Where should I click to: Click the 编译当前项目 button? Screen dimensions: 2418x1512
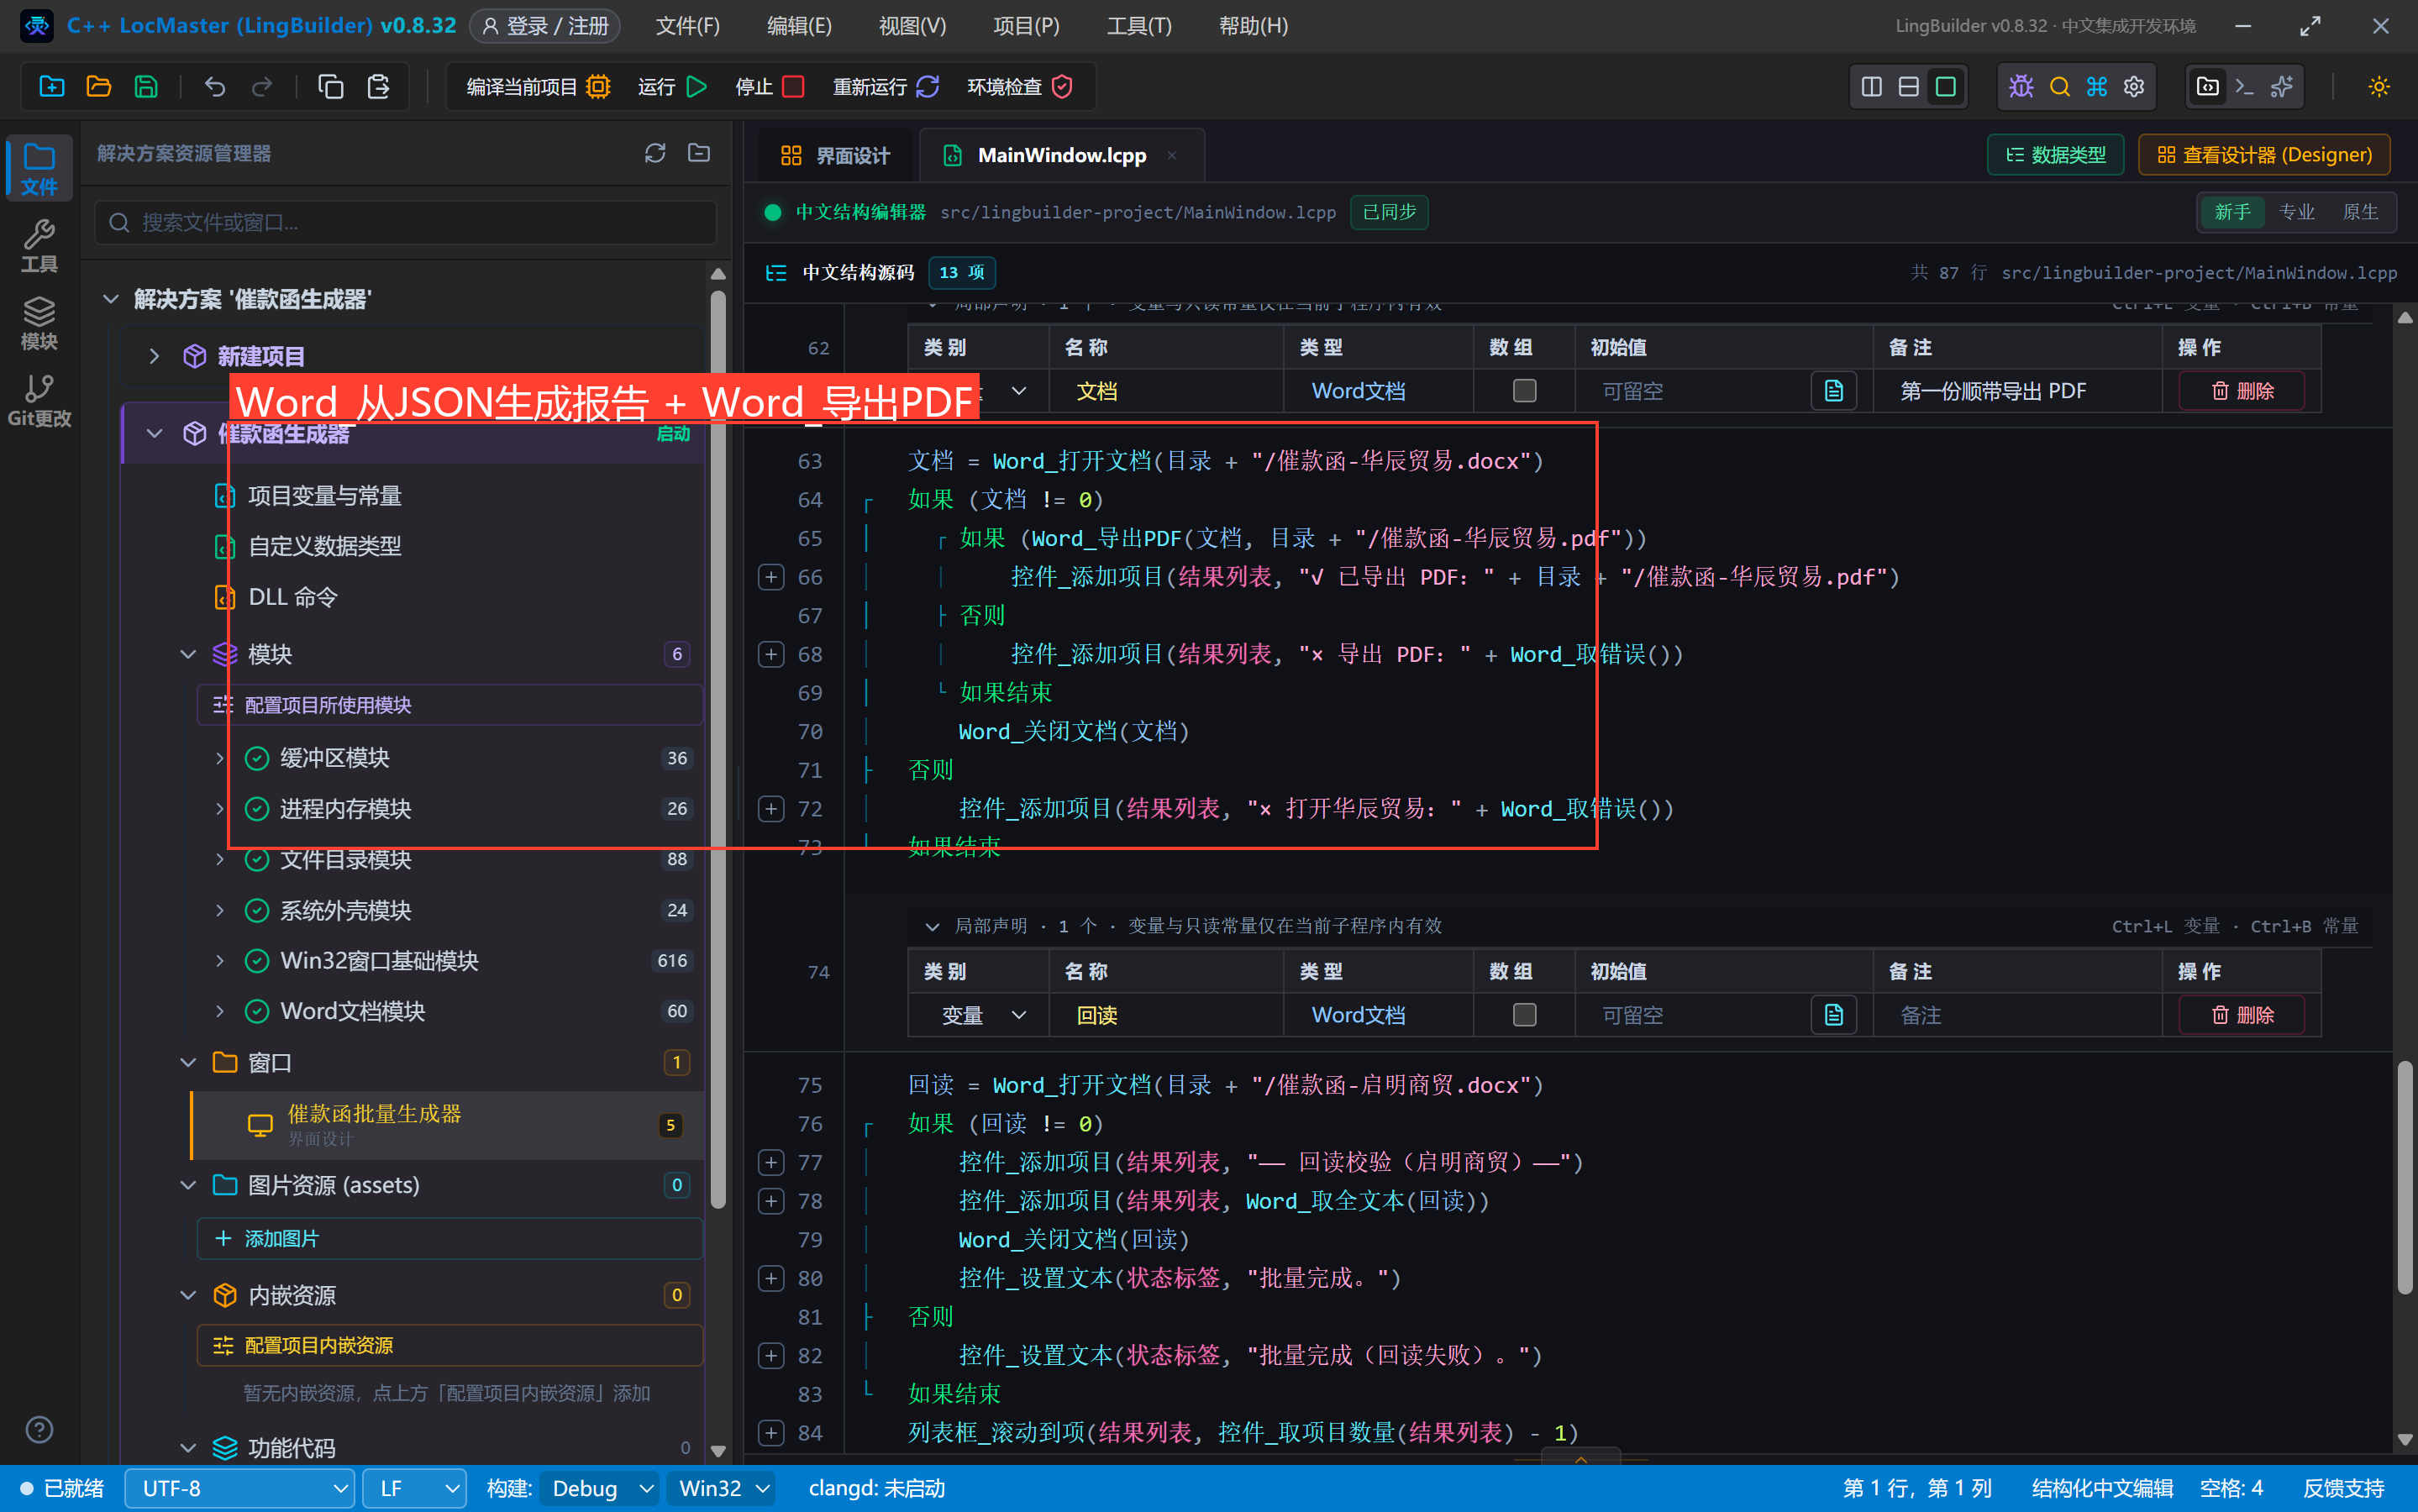[538, 87]
